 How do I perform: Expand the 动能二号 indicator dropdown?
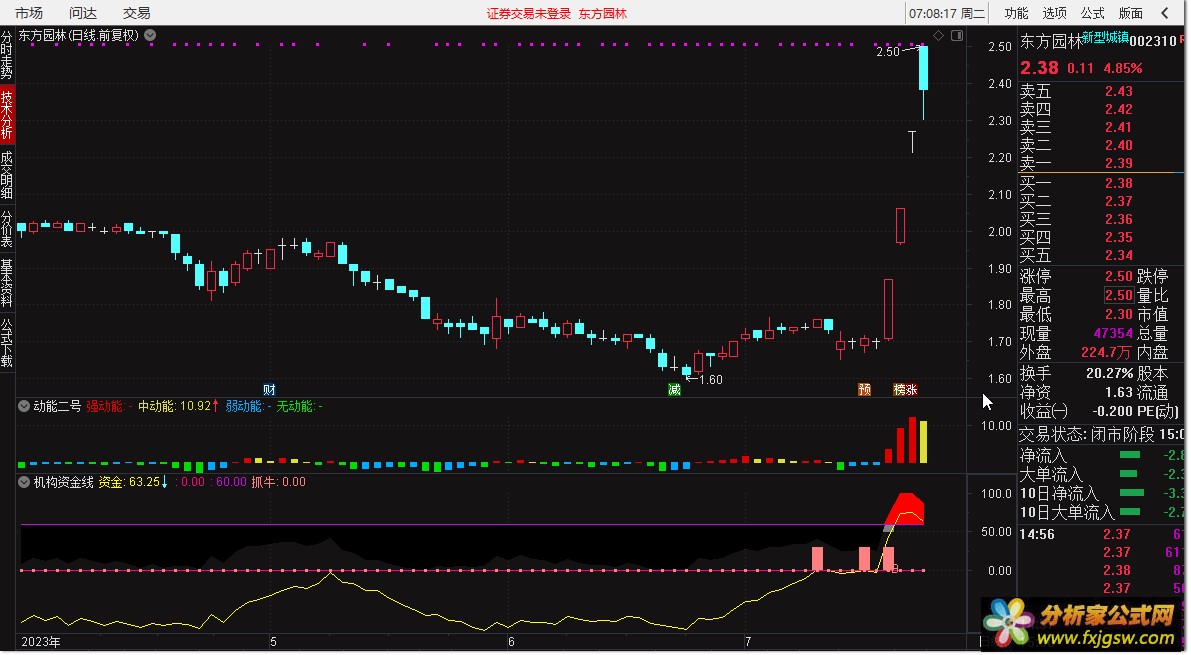click(x=24, y=407)
